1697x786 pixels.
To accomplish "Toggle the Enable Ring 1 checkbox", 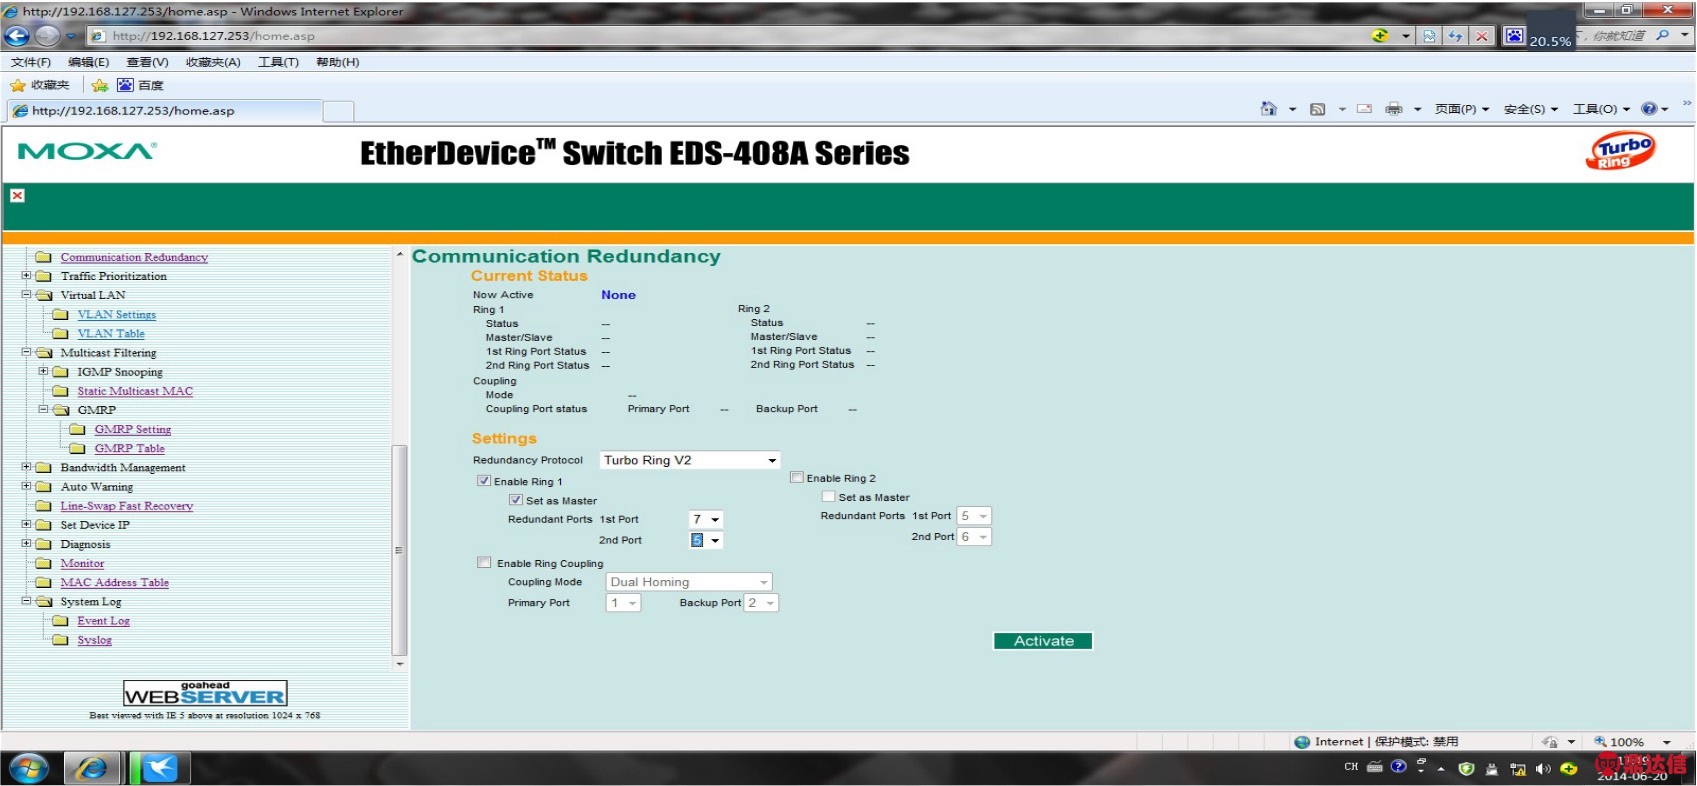I will point(484,481).
